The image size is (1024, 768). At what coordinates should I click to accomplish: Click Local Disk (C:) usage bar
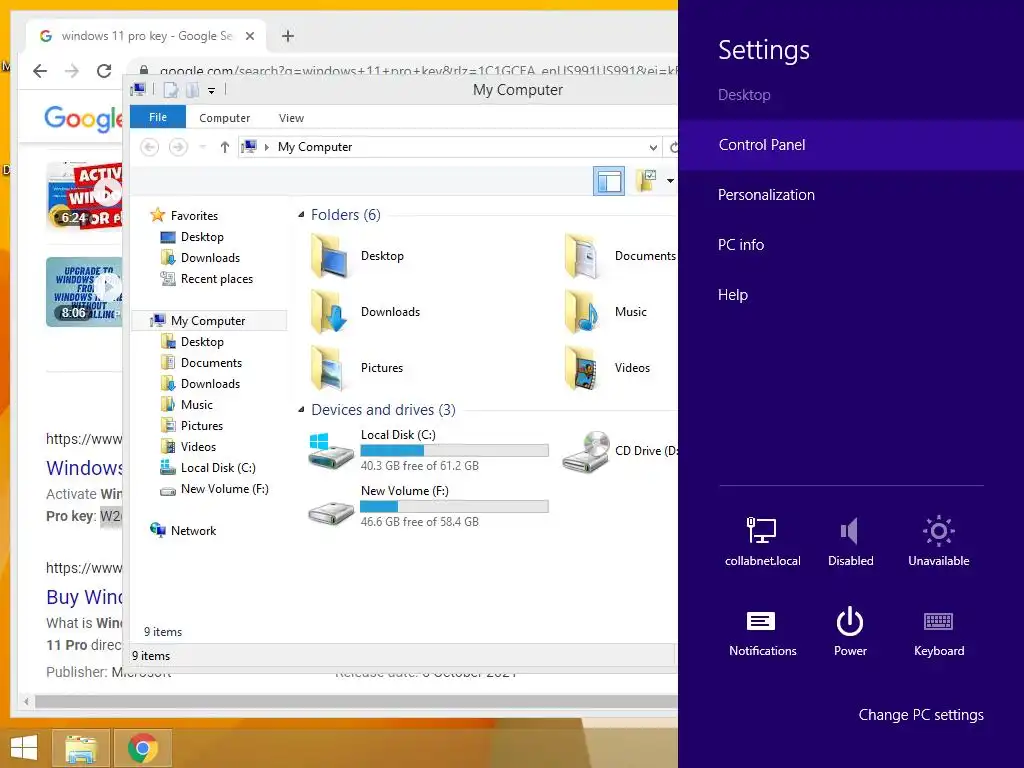click(455, 450)
